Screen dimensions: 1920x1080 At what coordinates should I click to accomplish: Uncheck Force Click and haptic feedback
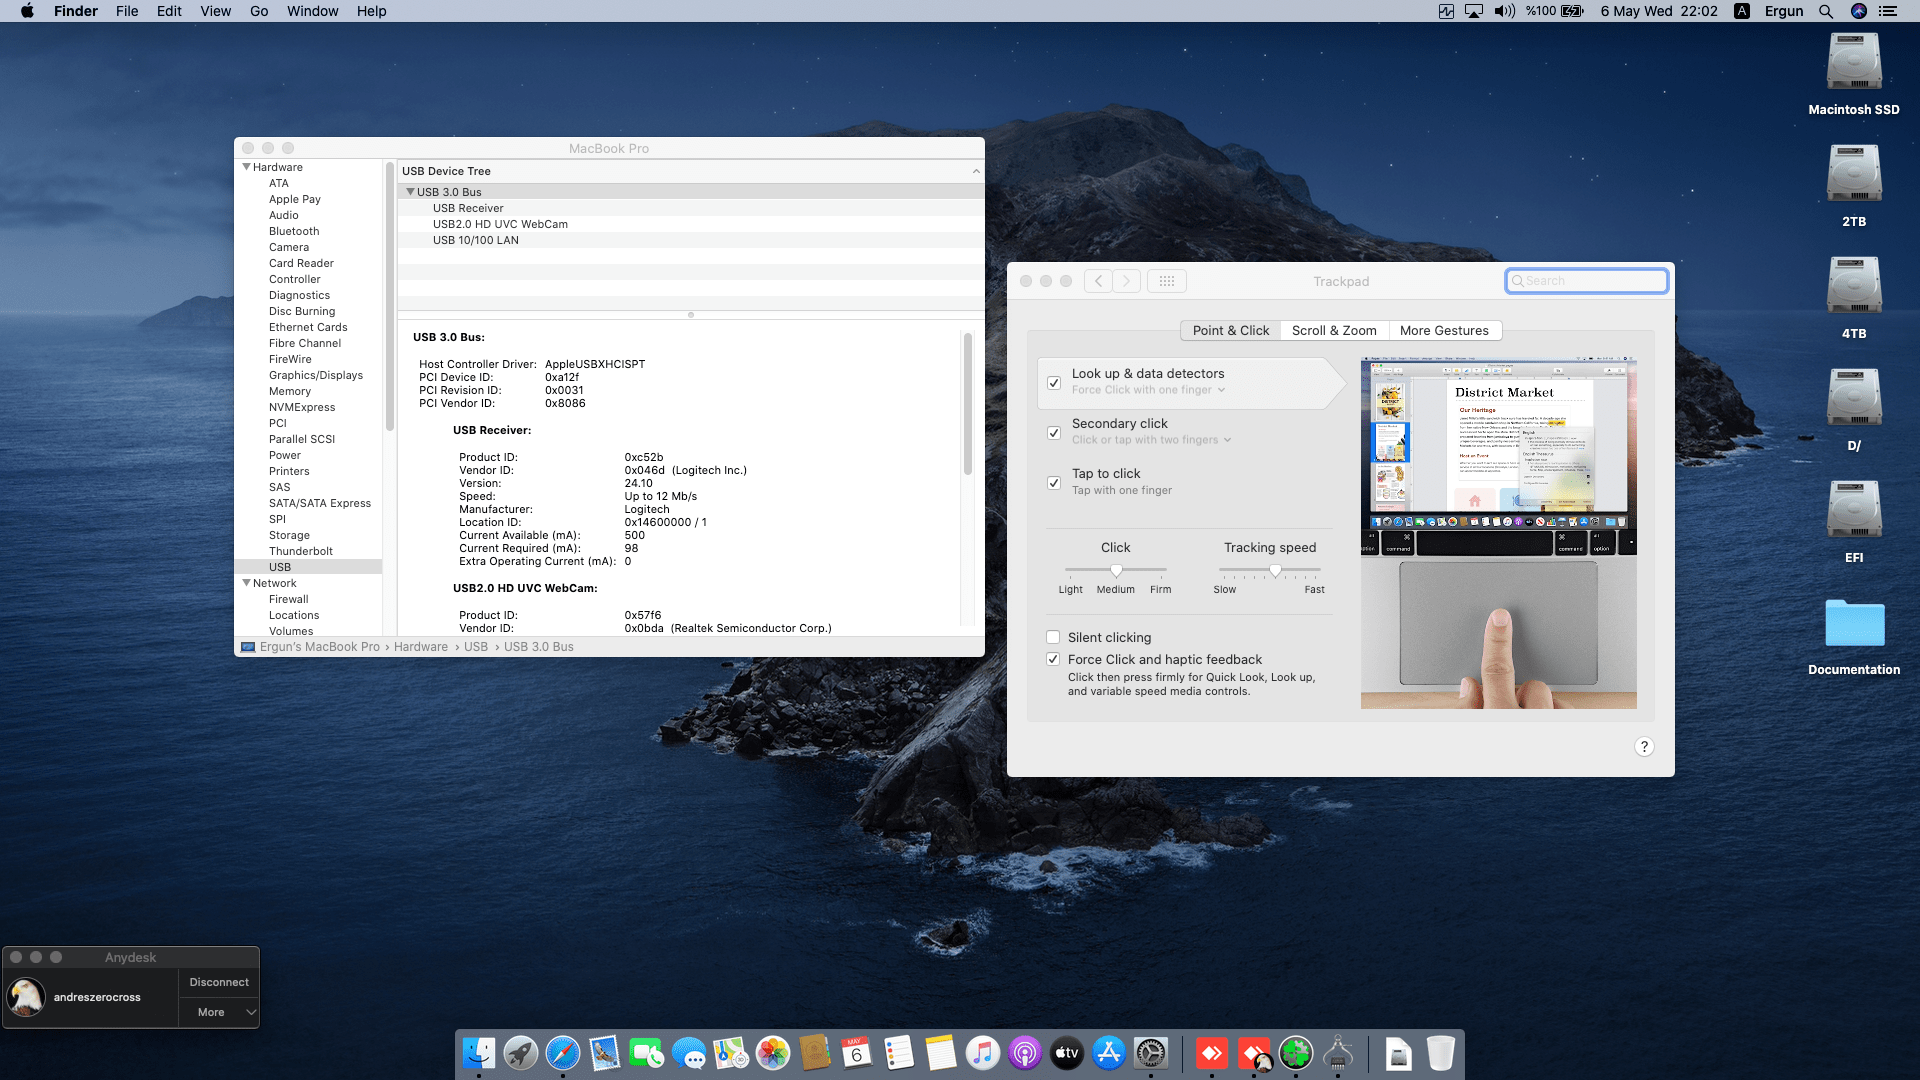(1053, 659)
